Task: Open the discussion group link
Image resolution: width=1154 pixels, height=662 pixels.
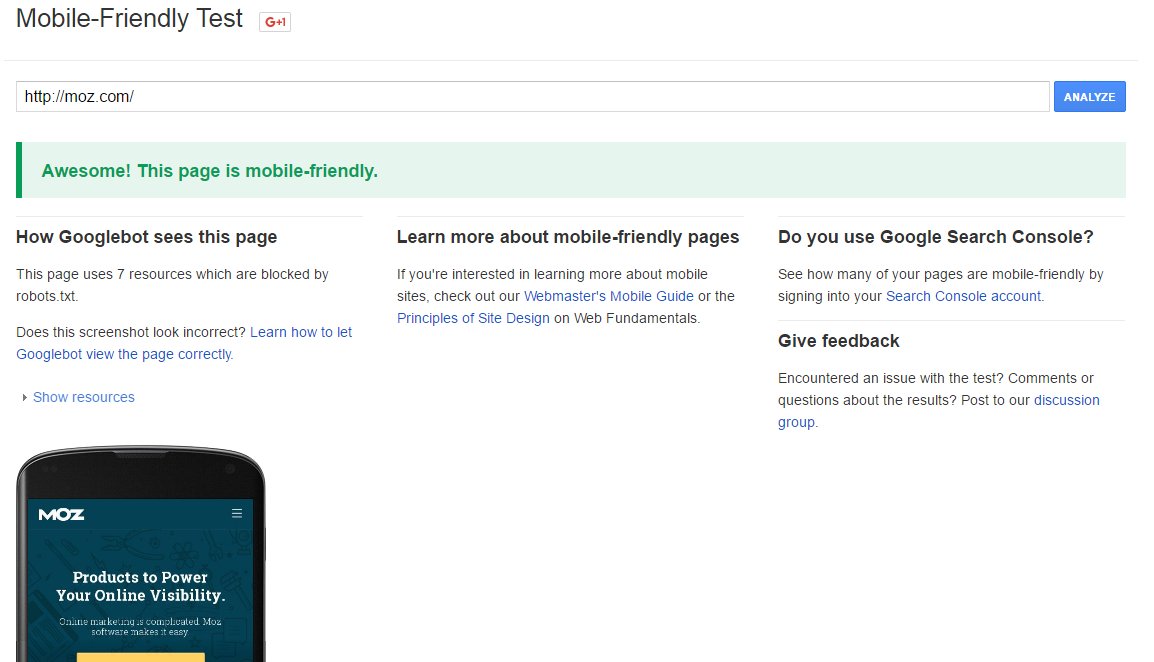Action: tap(1066, 400)
